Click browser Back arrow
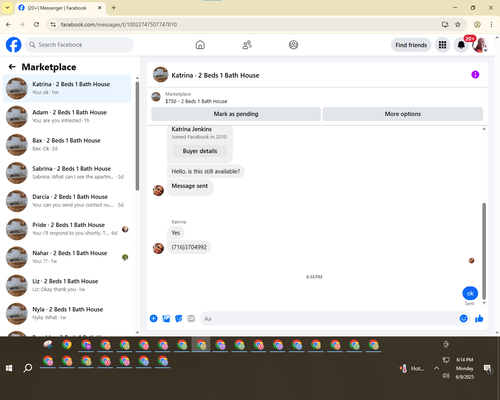Image resolution: width=500 pixels, height=400 pixels. 8,24
